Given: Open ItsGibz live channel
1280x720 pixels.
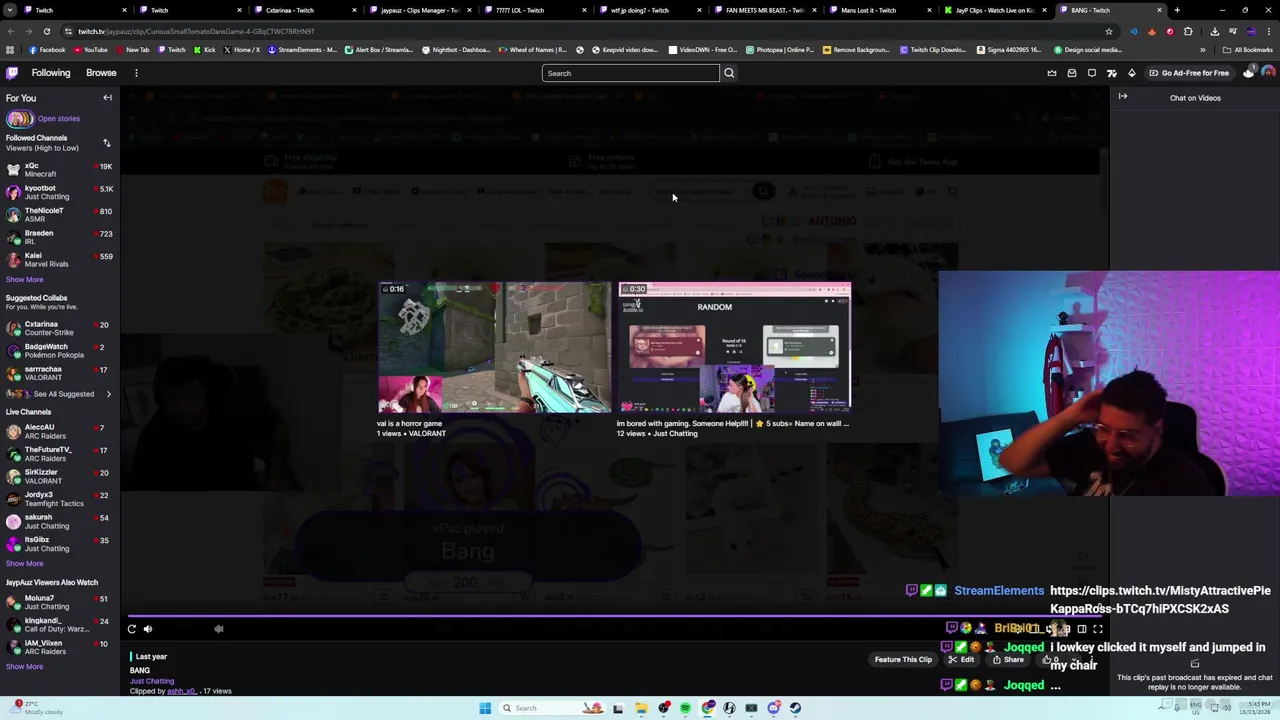Looking at the screenshot, I should click(59, 544).
